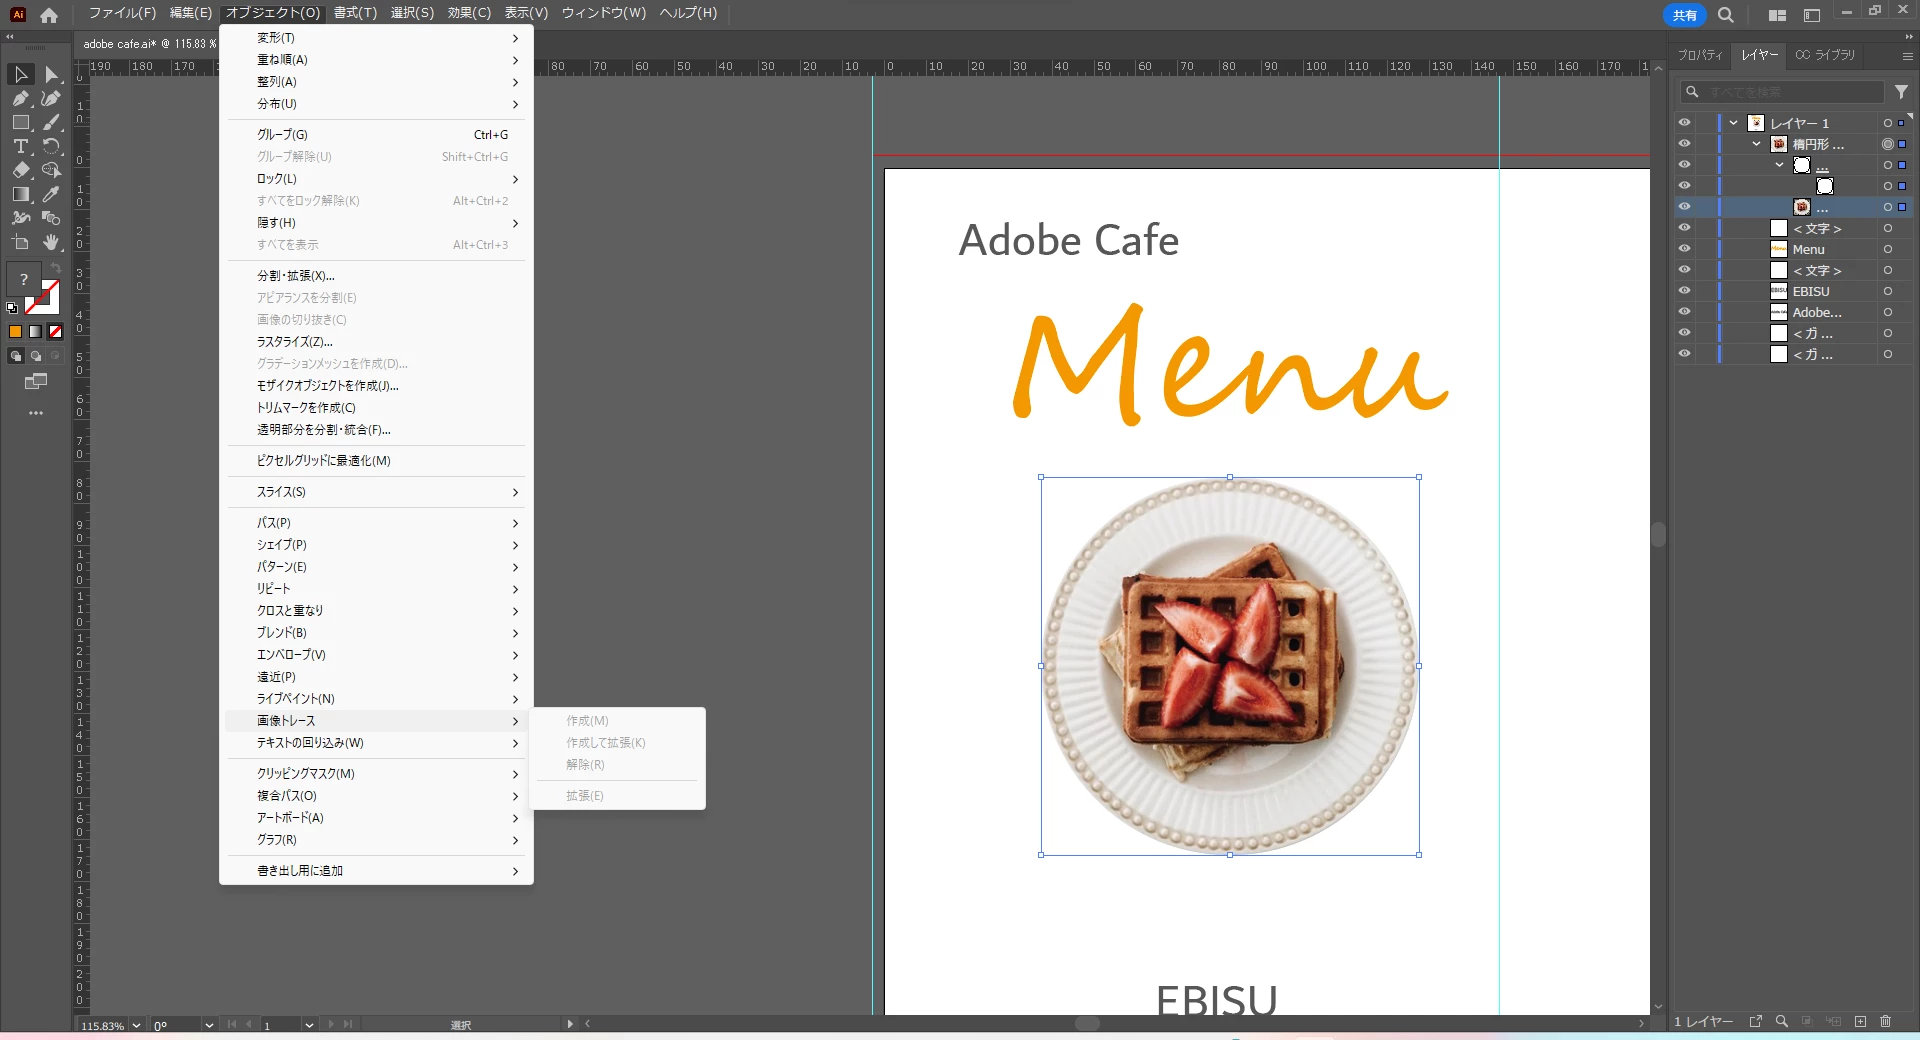Hide レイヤー 1 with its eye icon
Image resolution: width=1920 pixels, height=1040 pixels.
click(x=1685, y=123)
